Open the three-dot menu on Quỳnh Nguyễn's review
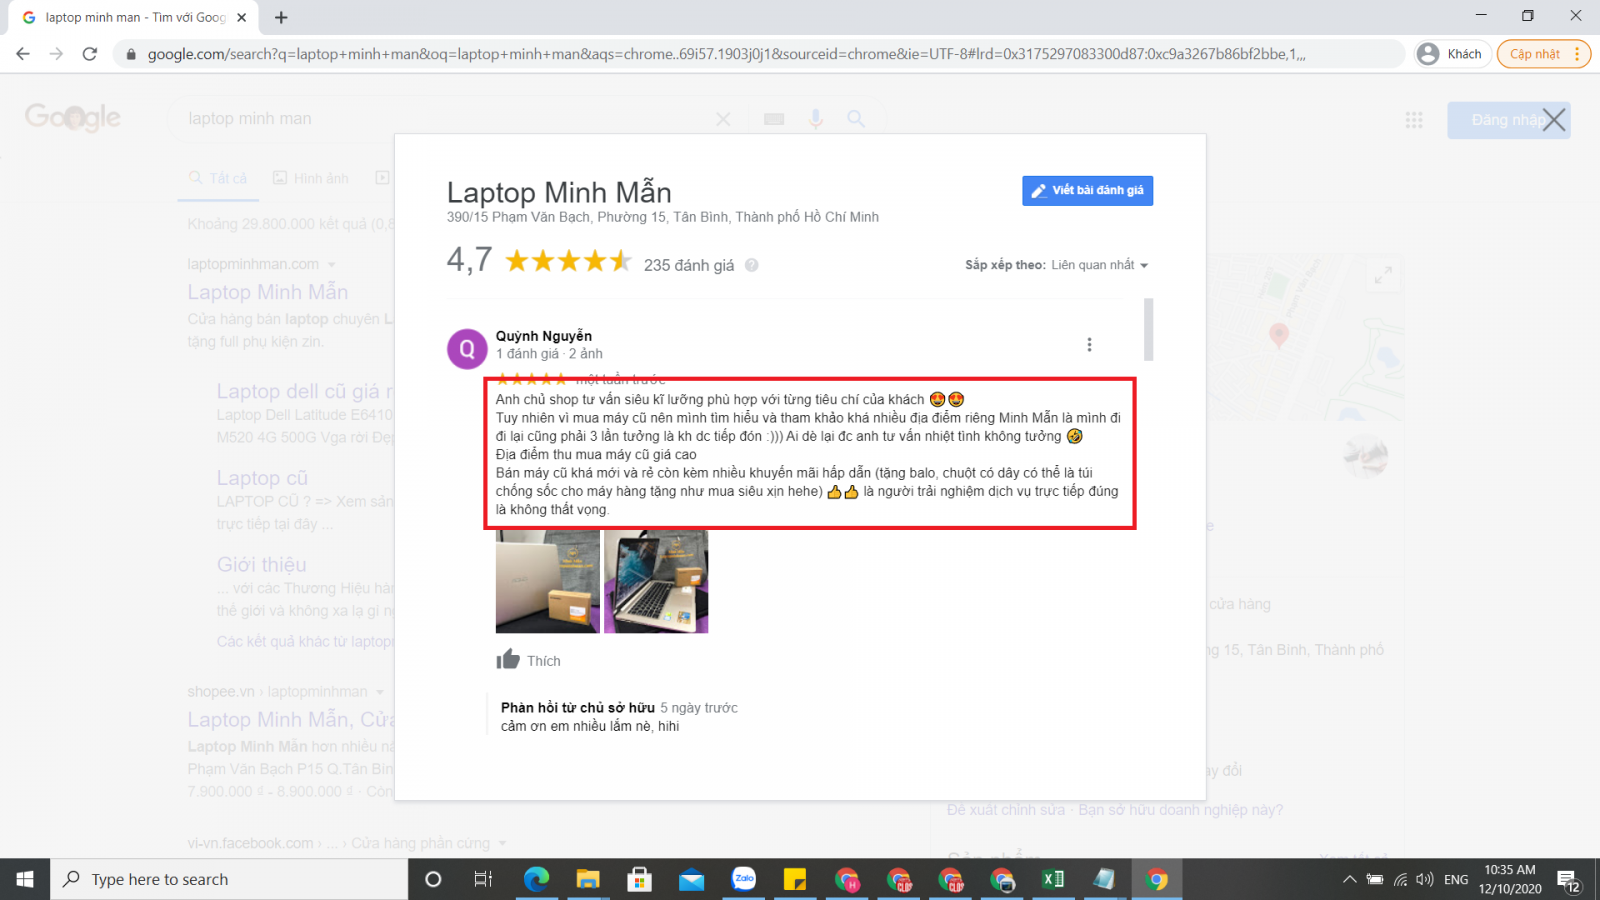The width and height of the screenshot is (1600, 900). (1089, 344)
